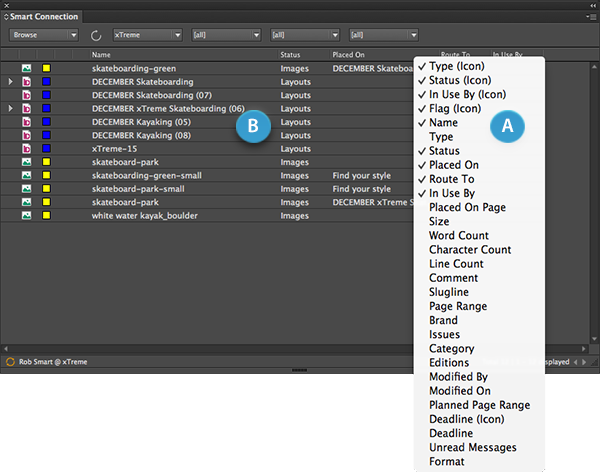
Task: Click image icon of skateboarding-green row
Action: (x=26, y=69)
